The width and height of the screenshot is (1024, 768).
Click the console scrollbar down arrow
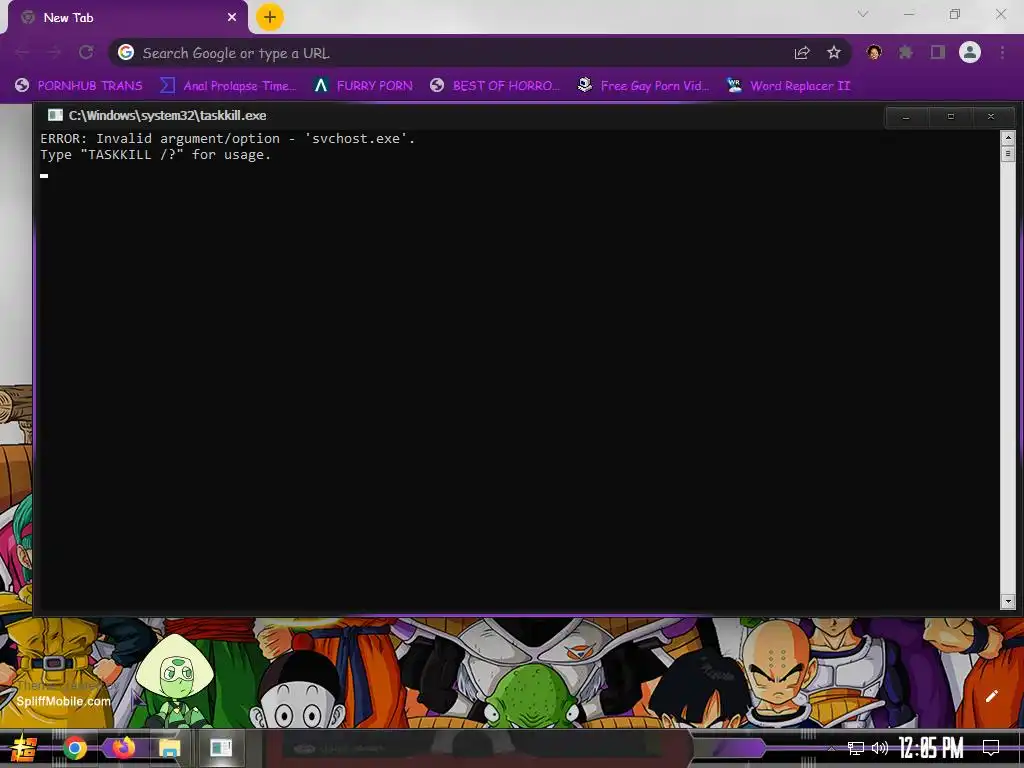click(1008, 601)
